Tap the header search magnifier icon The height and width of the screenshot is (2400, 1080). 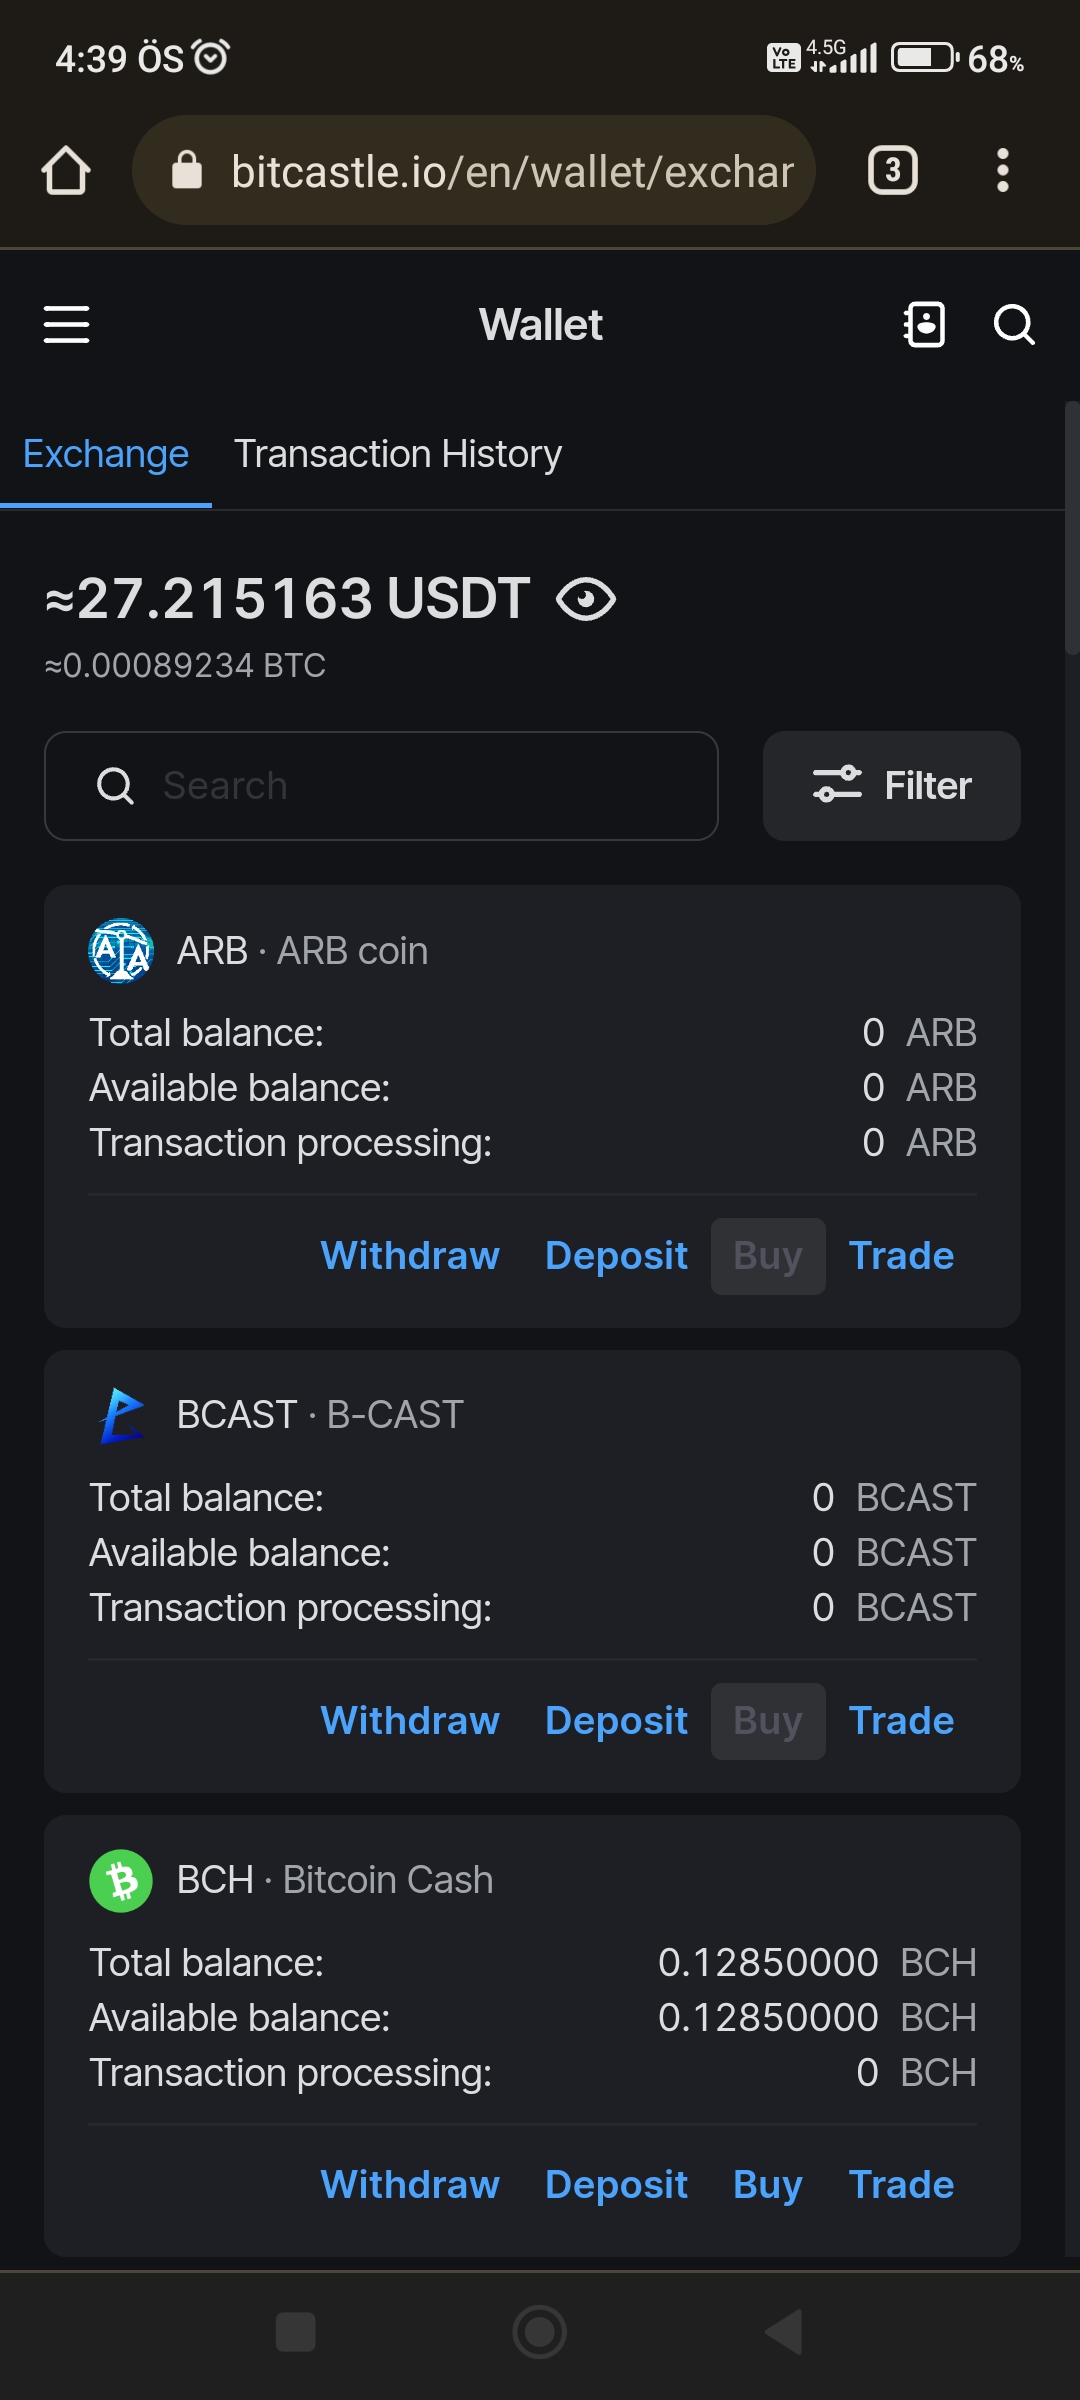point(1014,325)
